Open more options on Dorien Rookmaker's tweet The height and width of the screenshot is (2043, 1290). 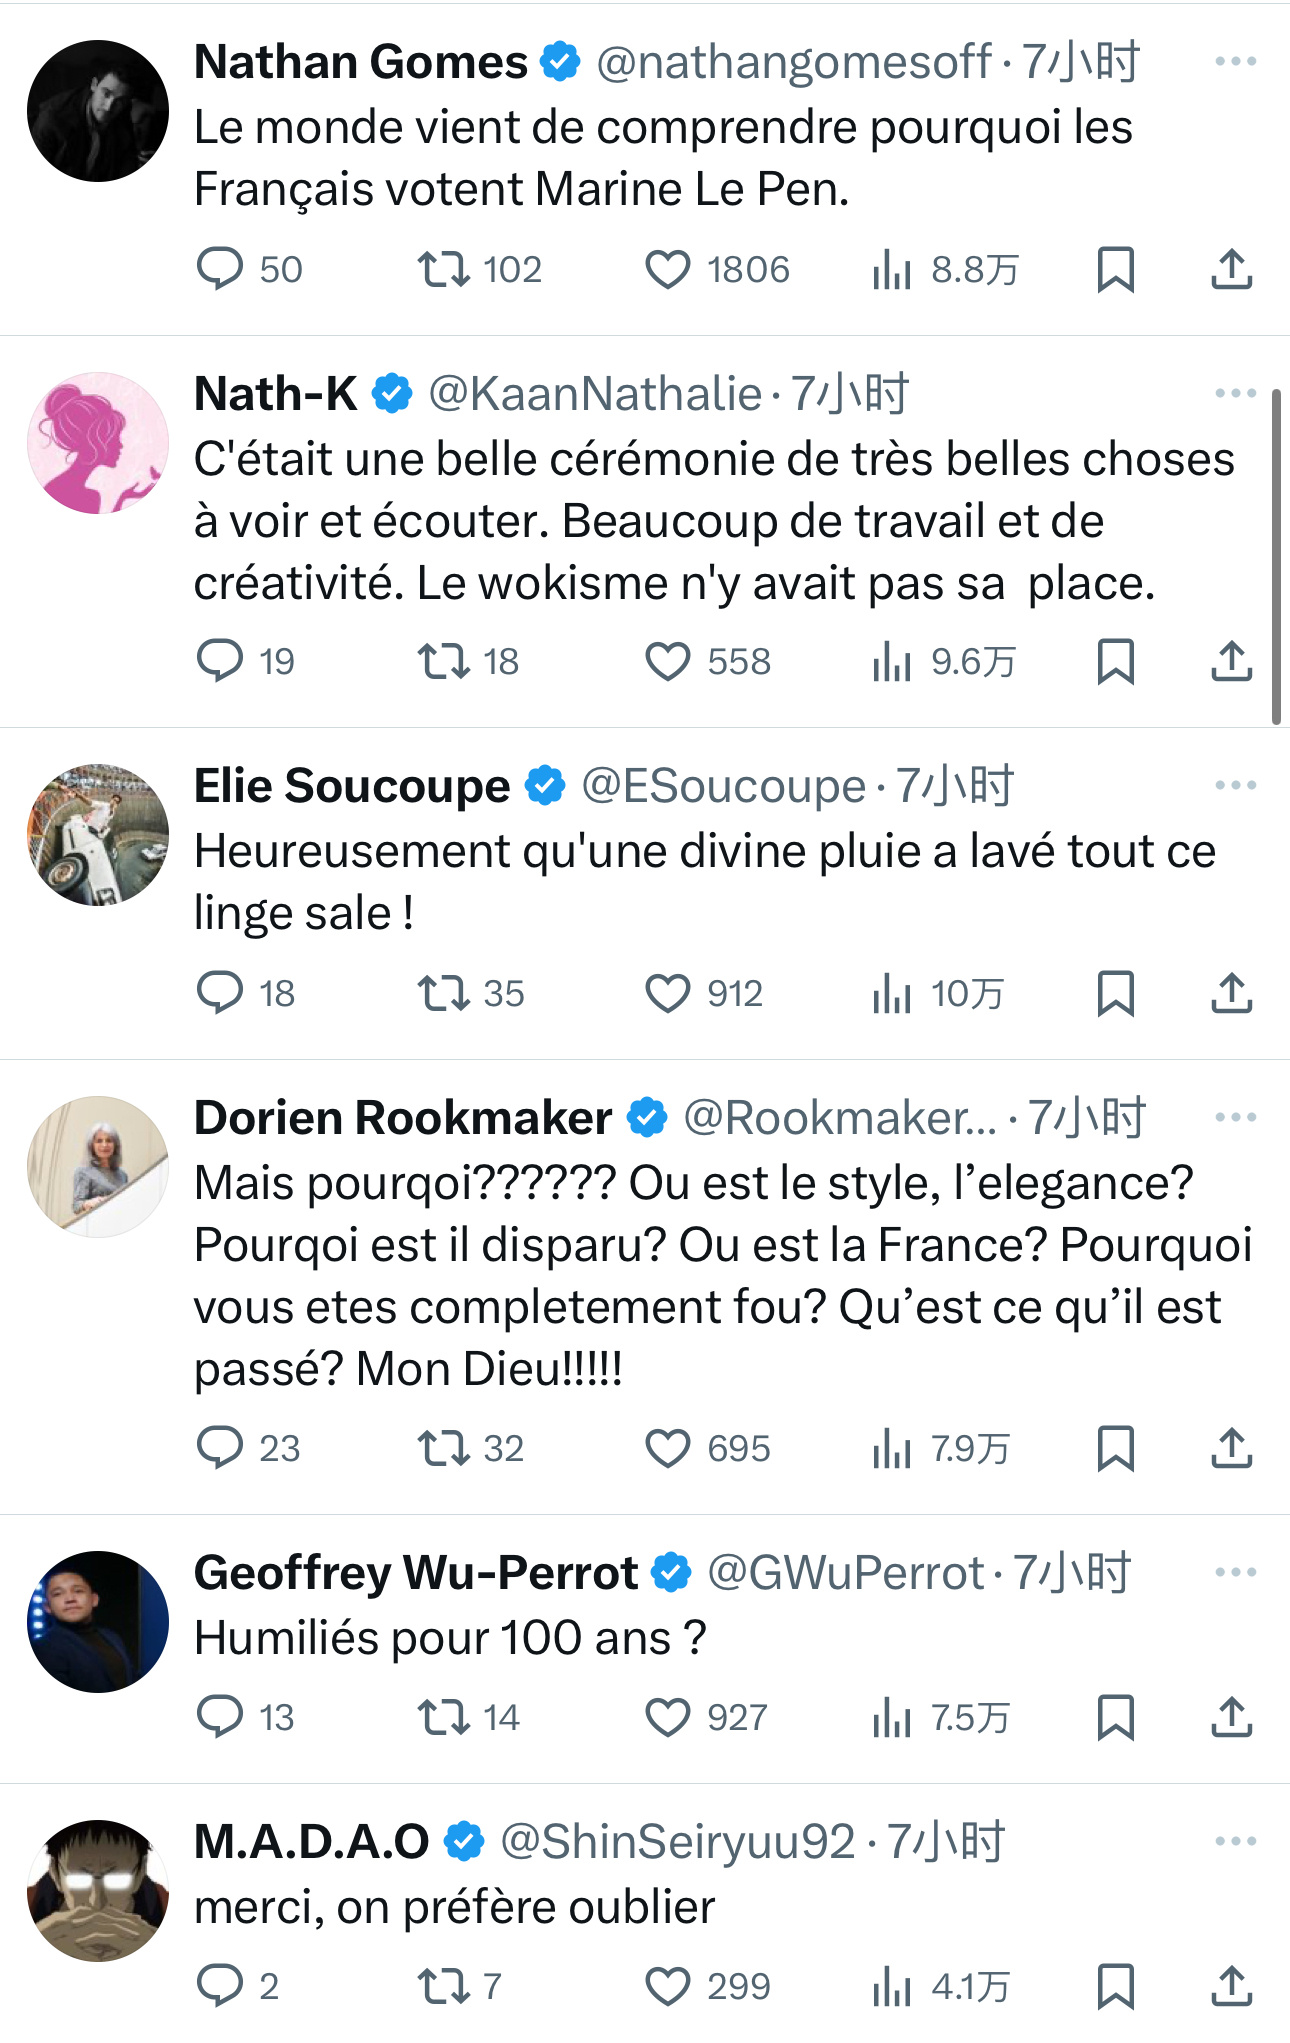(x=1235, y=1117)
